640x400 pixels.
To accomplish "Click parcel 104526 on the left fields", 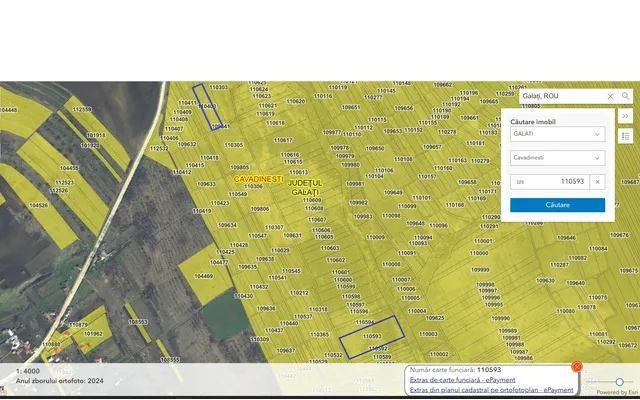I will click(38, 205).
